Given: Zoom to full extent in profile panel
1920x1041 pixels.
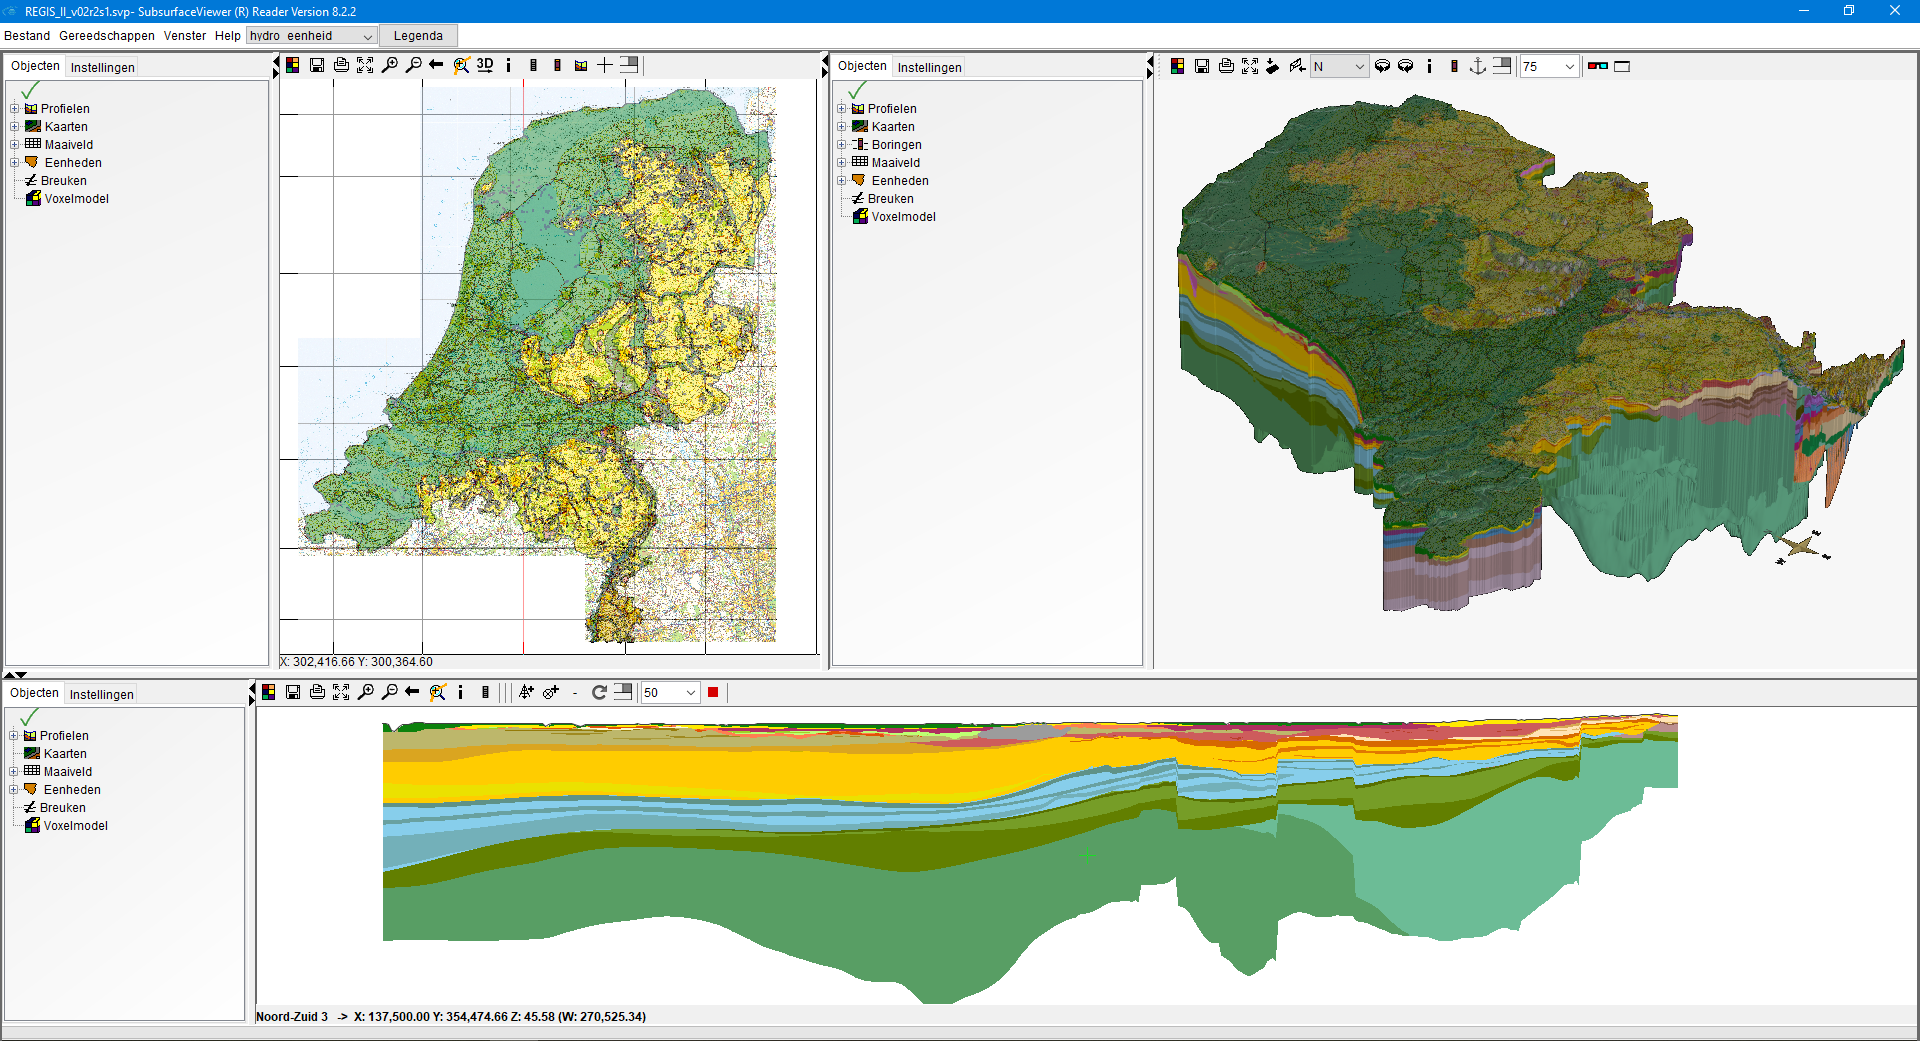Looking at the screenshot, I should tap(341, 692).
